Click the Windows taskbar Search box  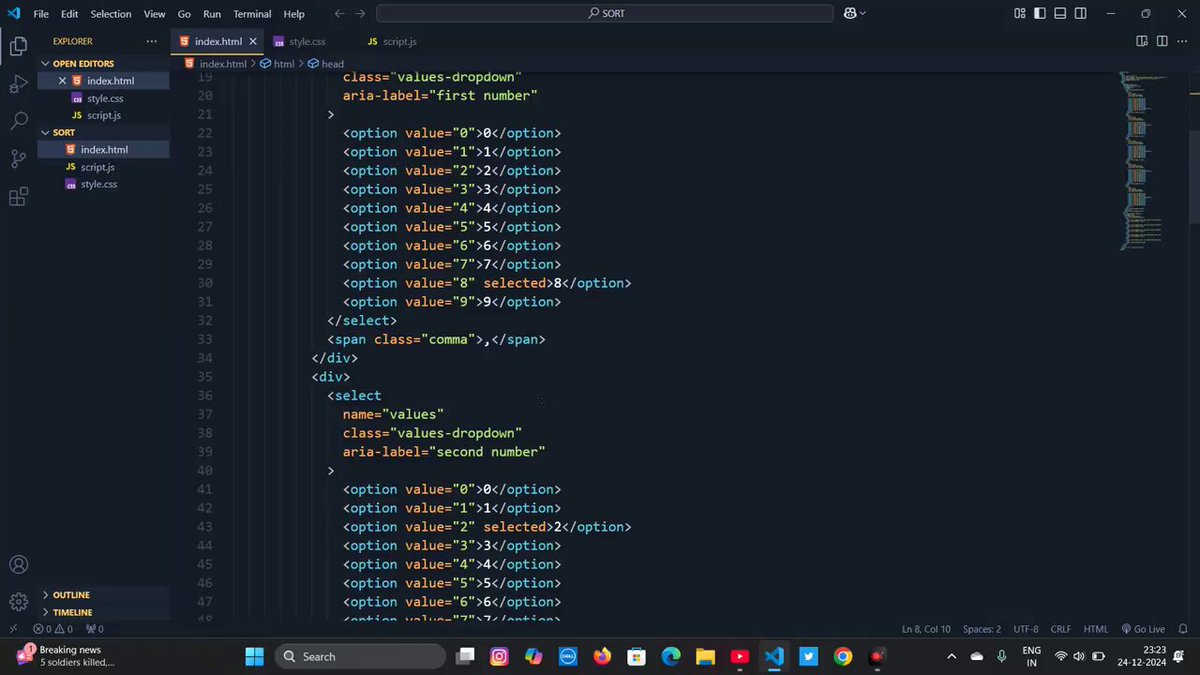(360, 656)
